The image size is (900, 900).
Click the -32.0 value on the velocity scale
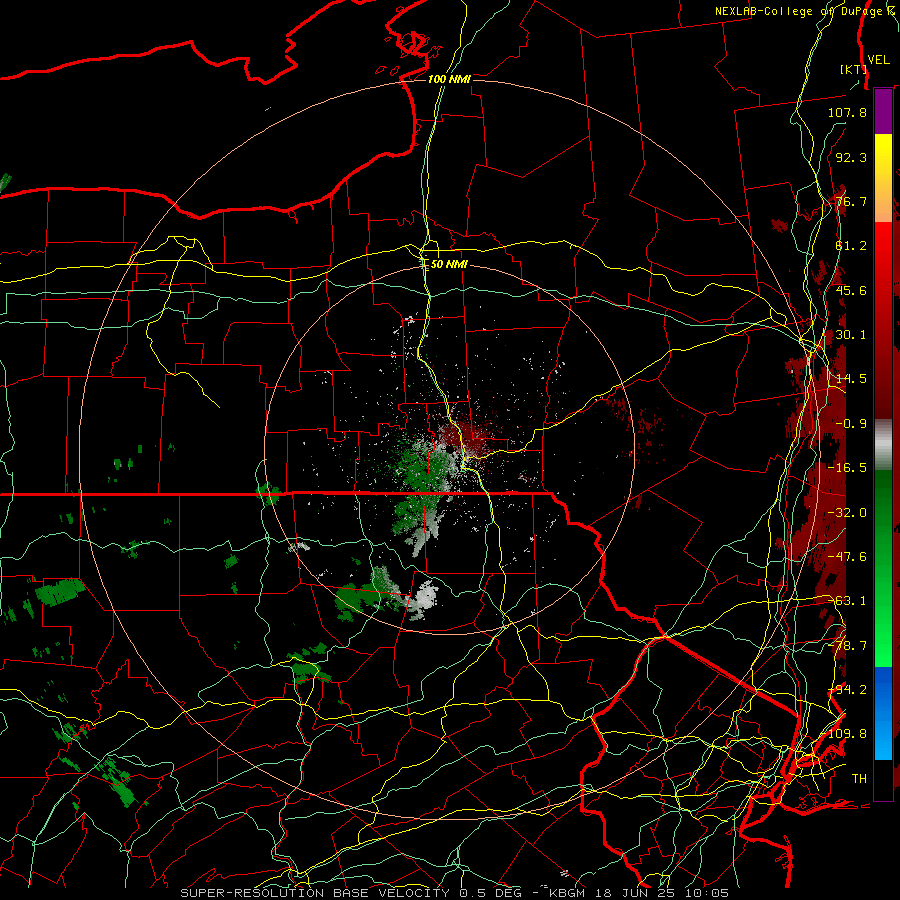(x=847, y=513)
